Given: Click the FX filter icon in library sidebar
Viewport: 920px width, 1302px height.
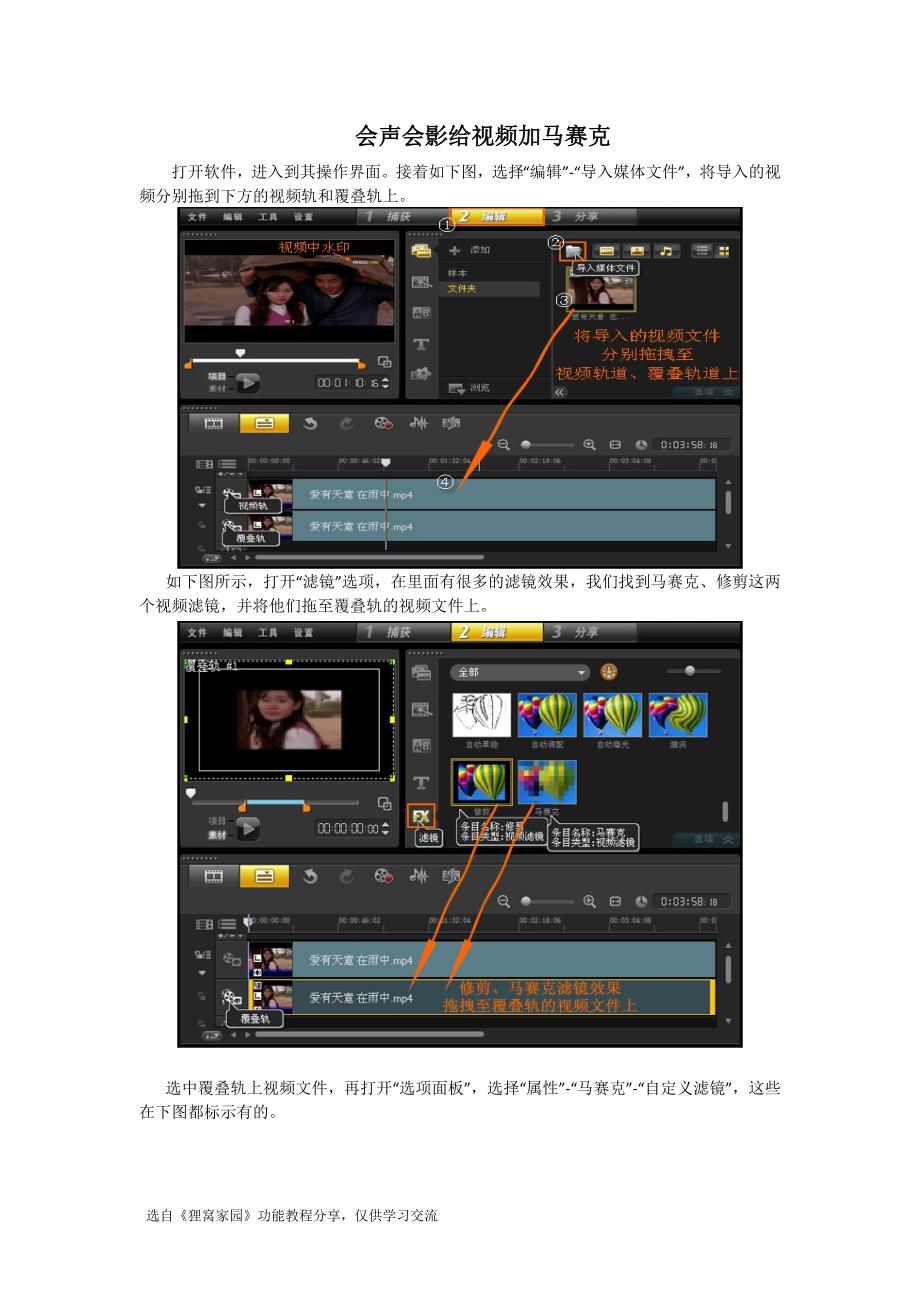Looking at the screenshot, I should [422, 816].
